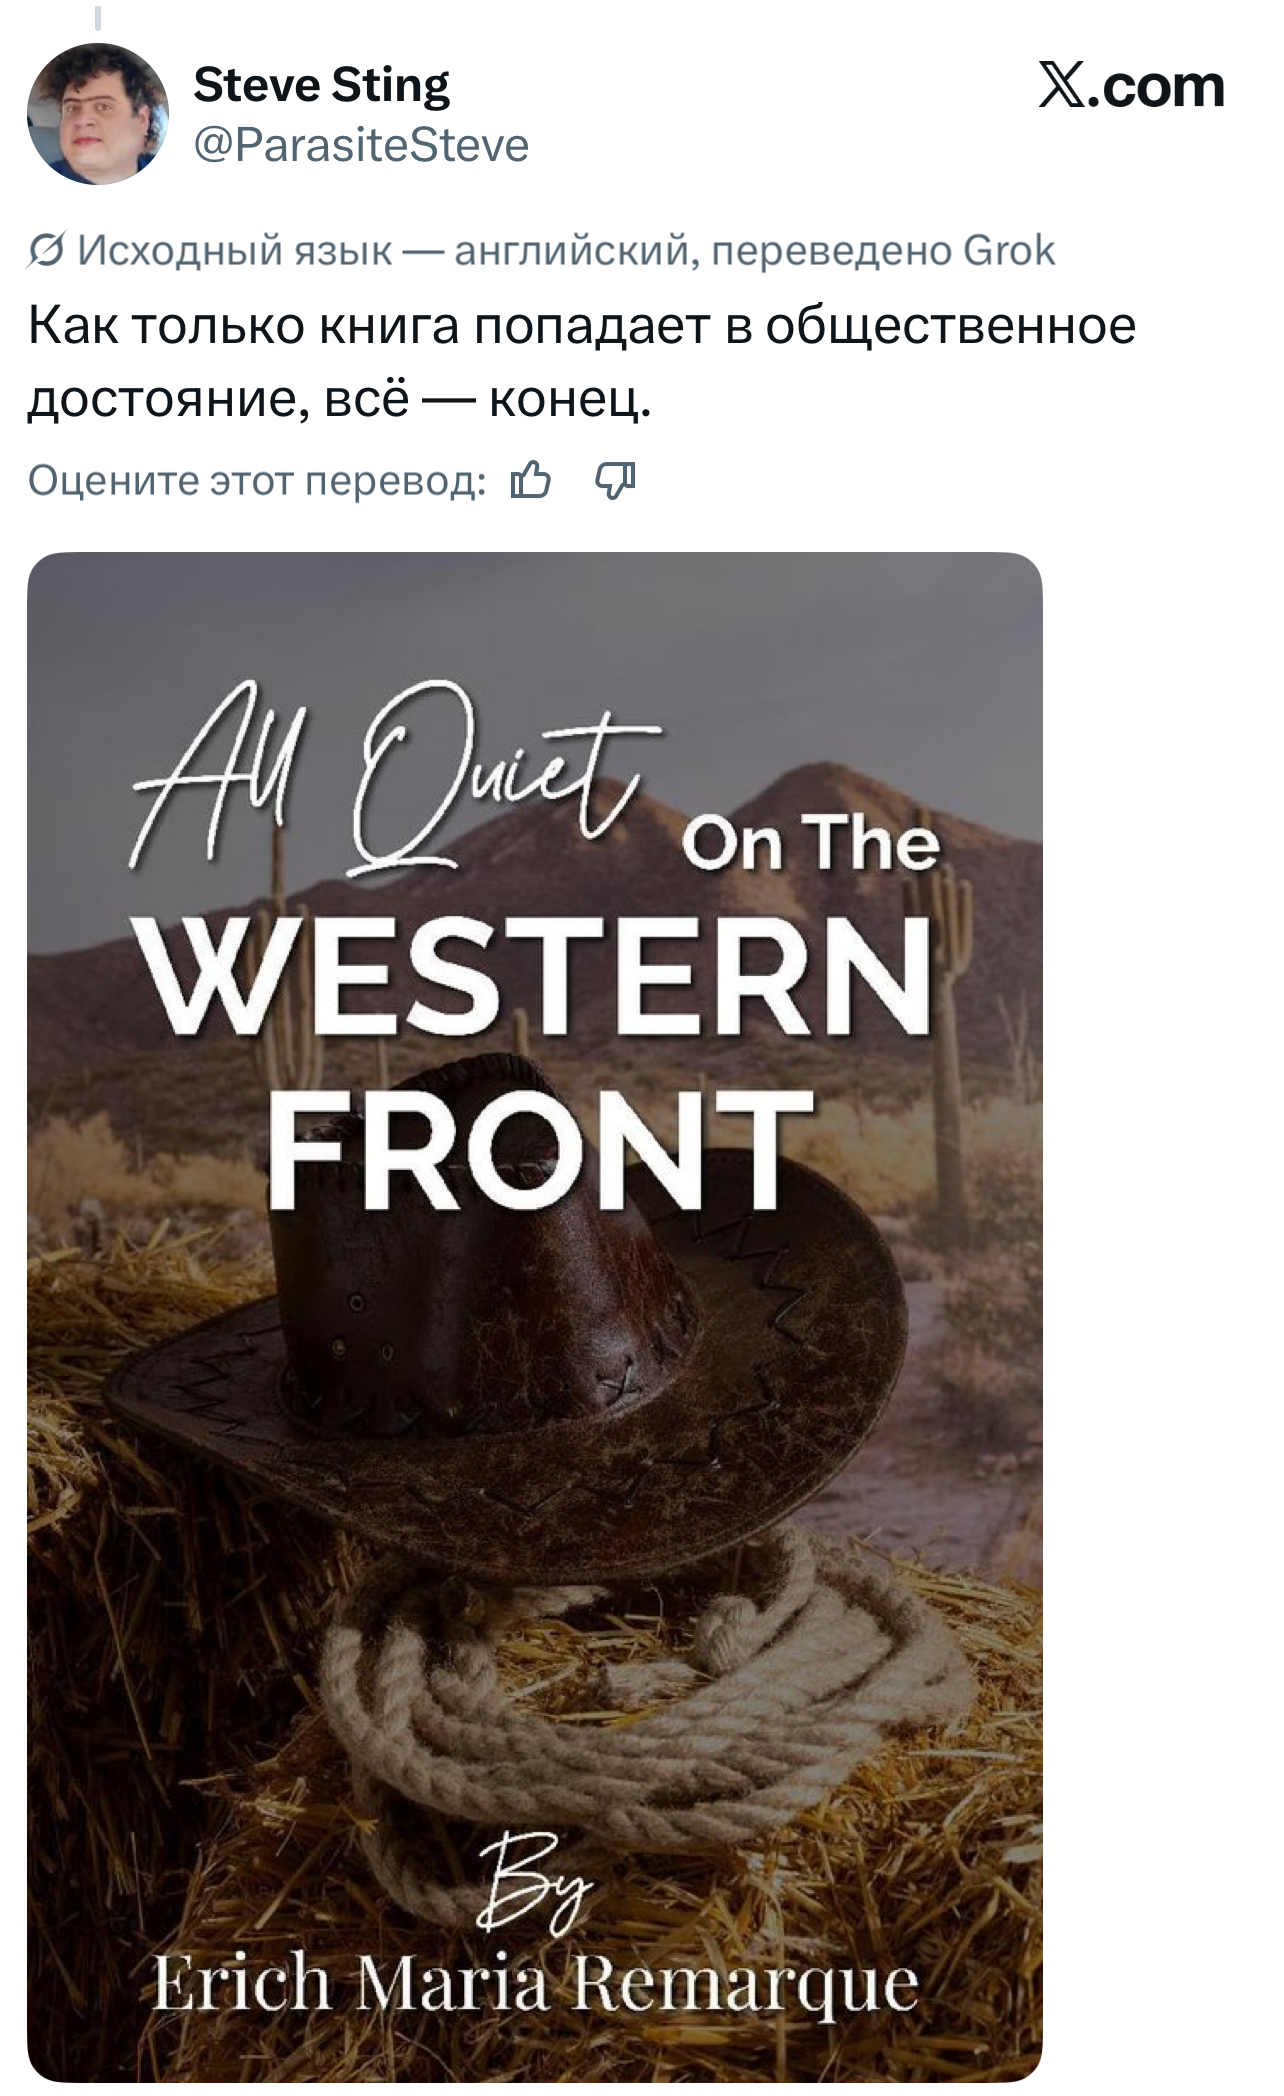Click the word "FRONT" on the cover

point(540,1148)
